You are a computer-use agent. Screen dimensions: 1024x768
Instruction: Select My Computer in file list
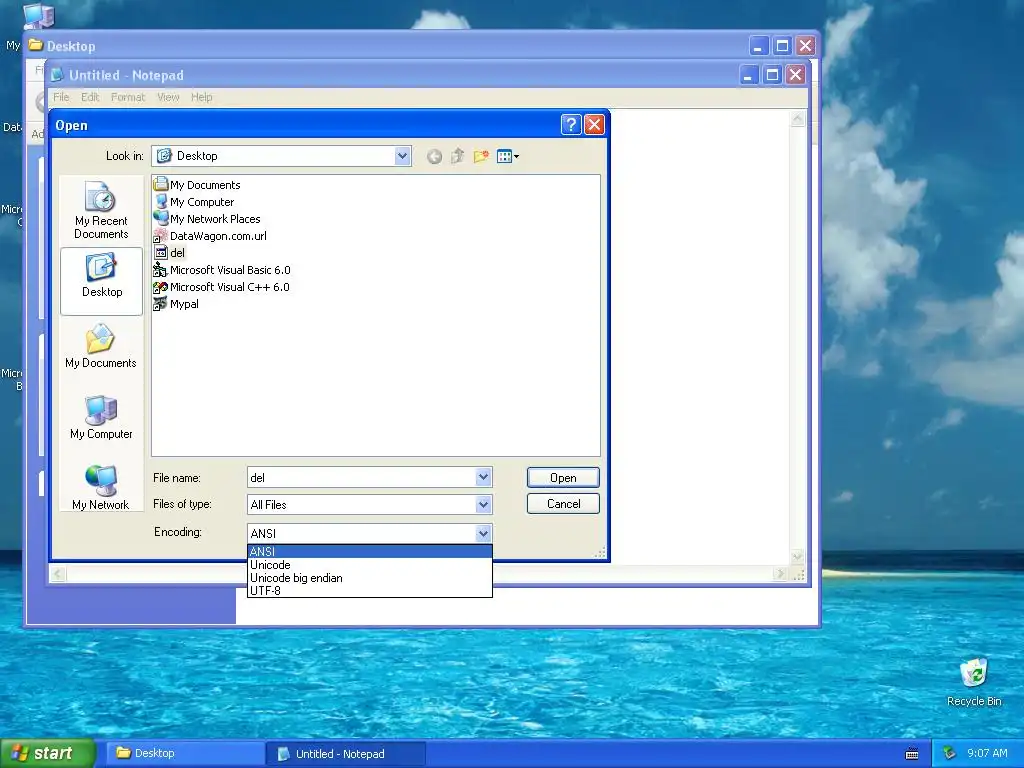(x=194, y=202)
